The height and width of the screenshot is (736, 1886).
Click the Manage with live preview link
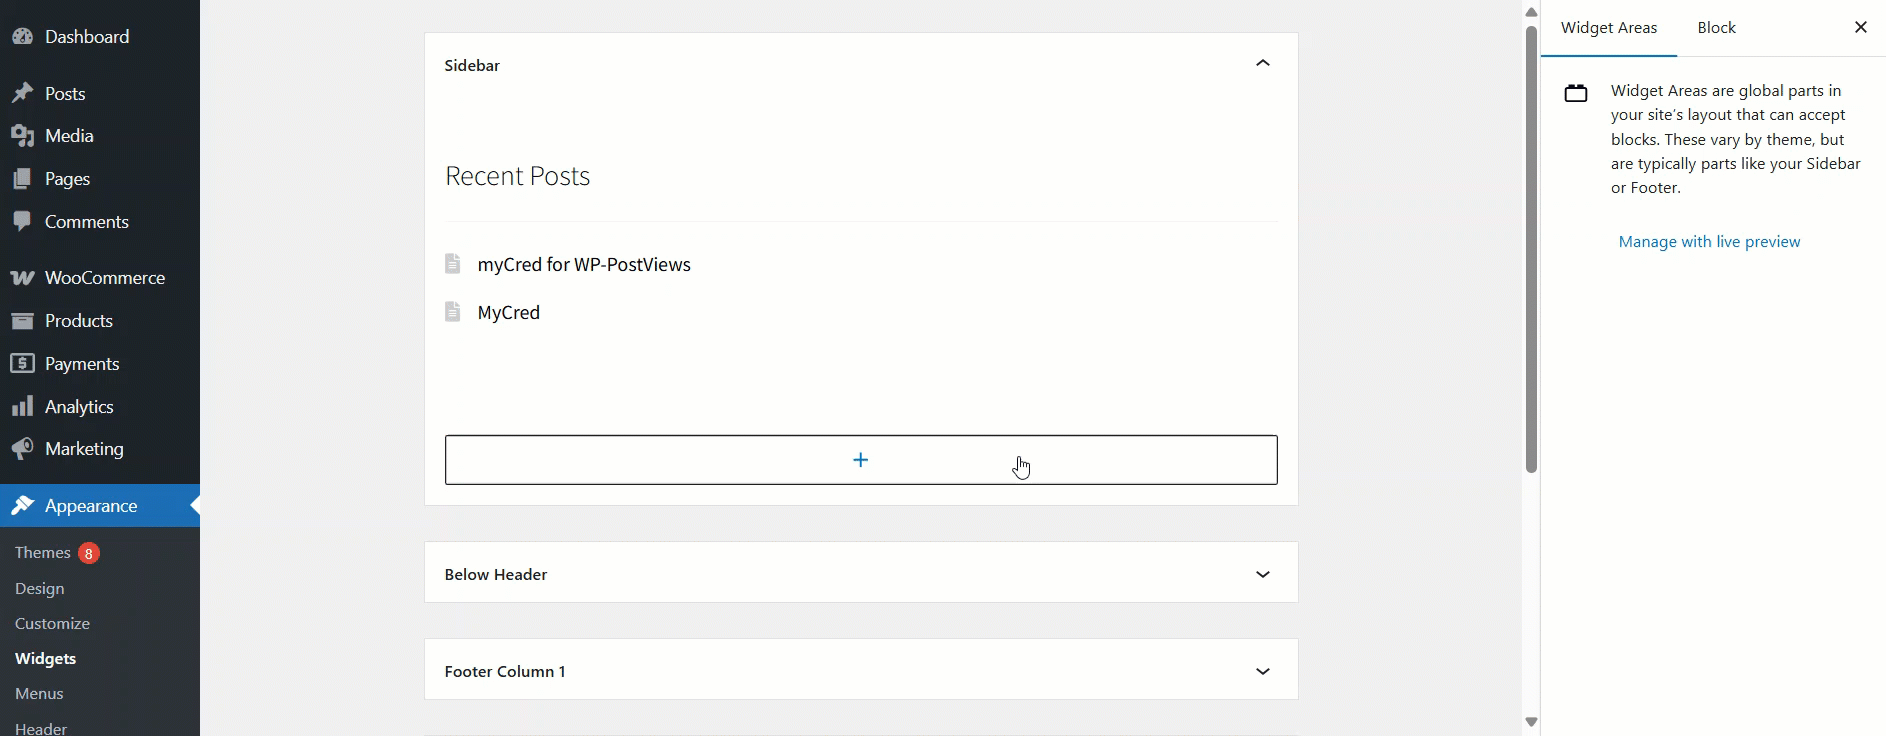(x=1709, y=242)
